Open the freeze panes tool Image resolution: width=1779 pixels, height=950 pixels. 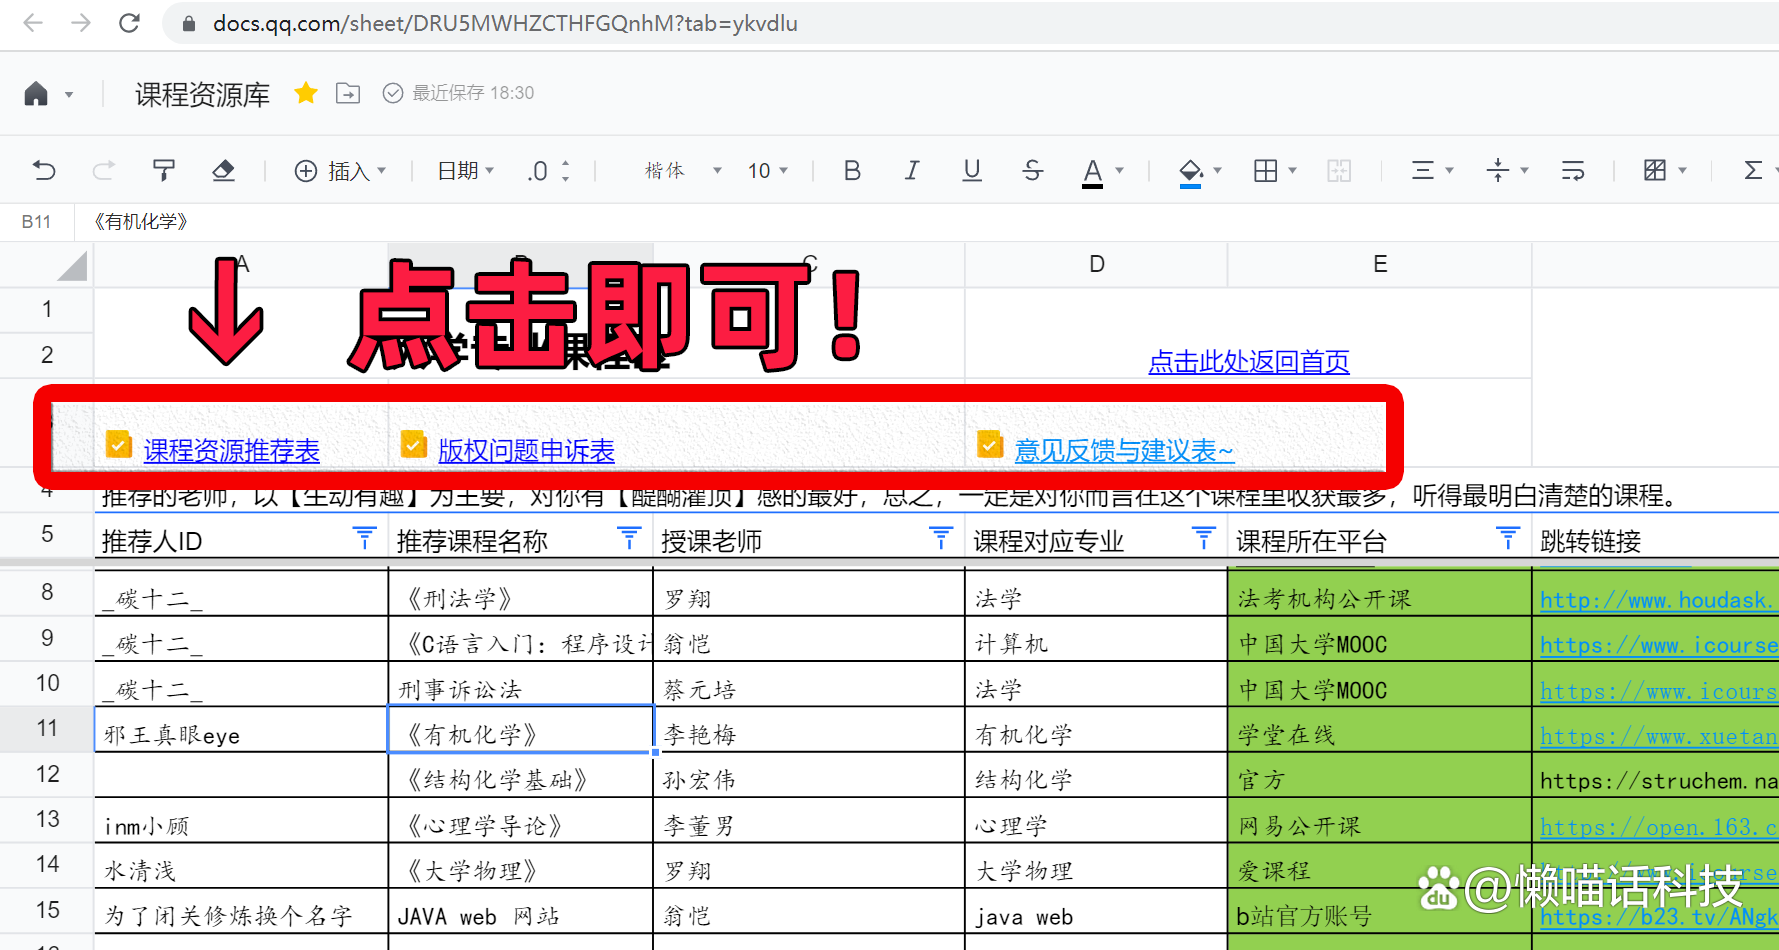1665,171
